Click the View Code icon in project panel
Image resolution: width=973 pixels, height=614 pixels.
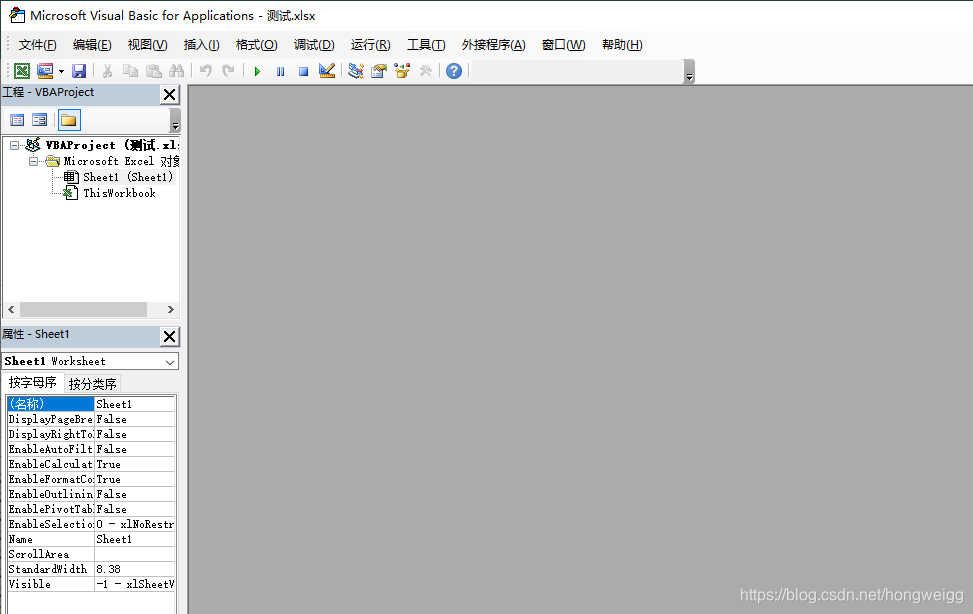17,120
